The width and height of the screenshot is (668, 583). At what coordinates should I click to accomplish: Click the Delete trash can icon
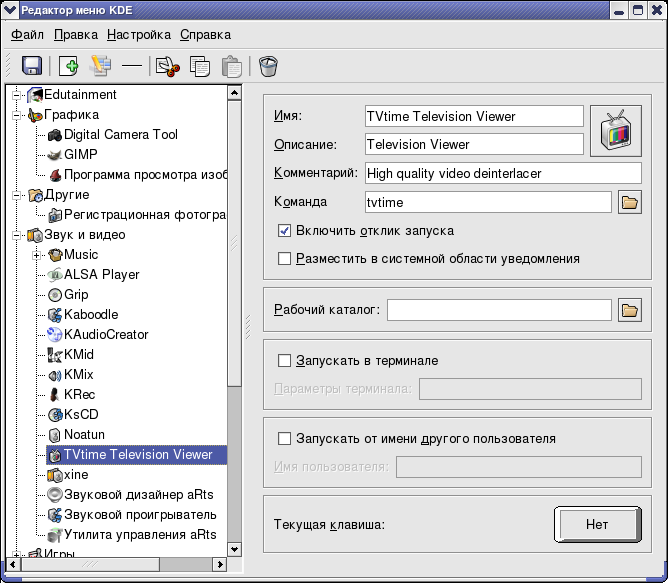(x=268, y=66)
